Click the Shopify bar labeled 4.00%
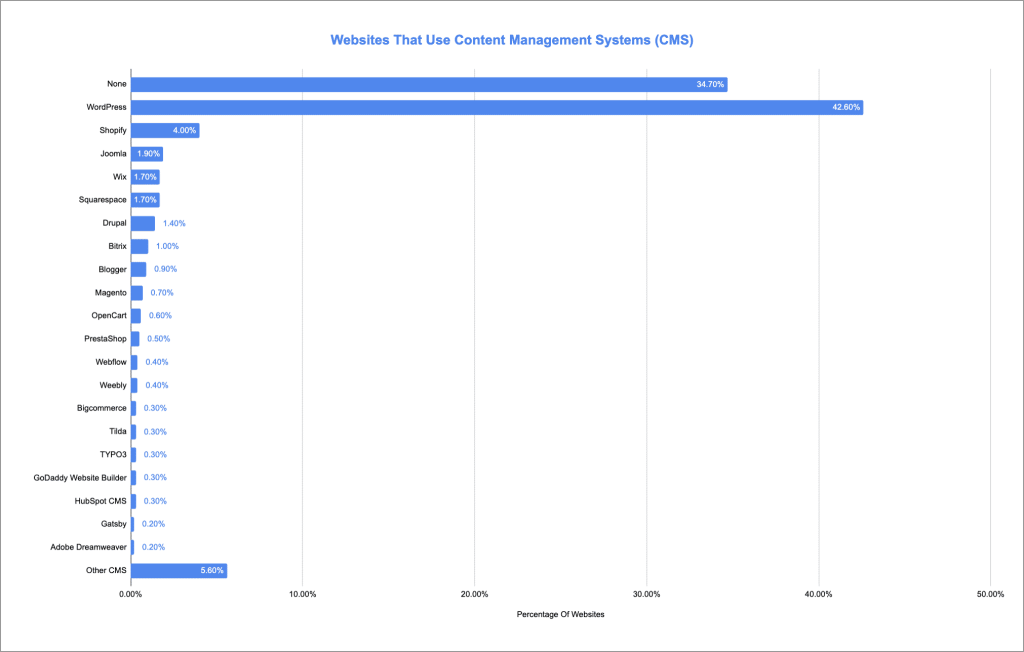The width and height of the screenshot is (1024, 652). click(165, 131)
